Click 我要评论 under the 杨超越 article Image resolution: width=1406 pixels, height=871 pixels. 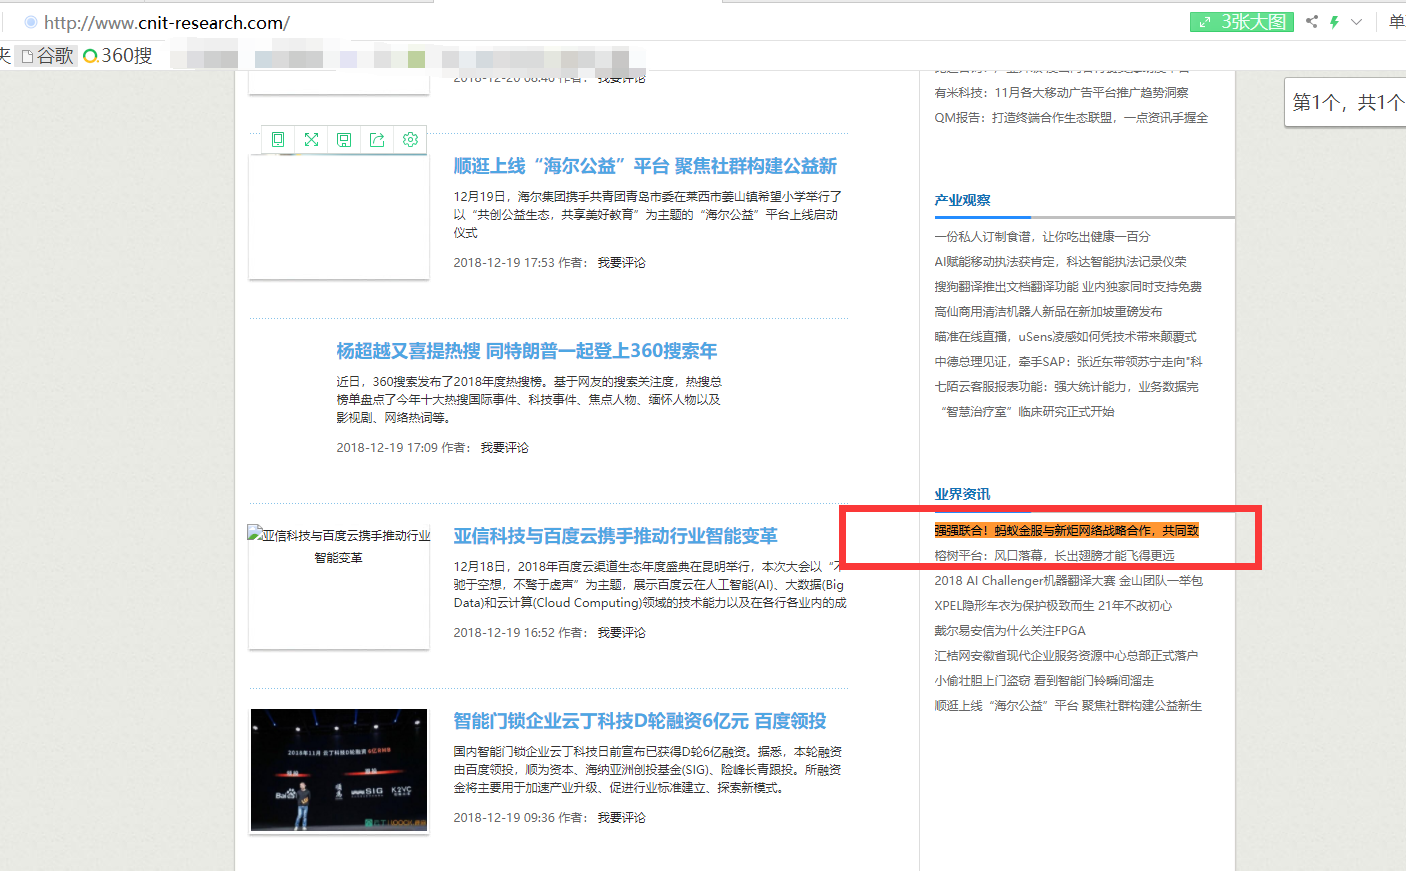[x=505, y=448]
